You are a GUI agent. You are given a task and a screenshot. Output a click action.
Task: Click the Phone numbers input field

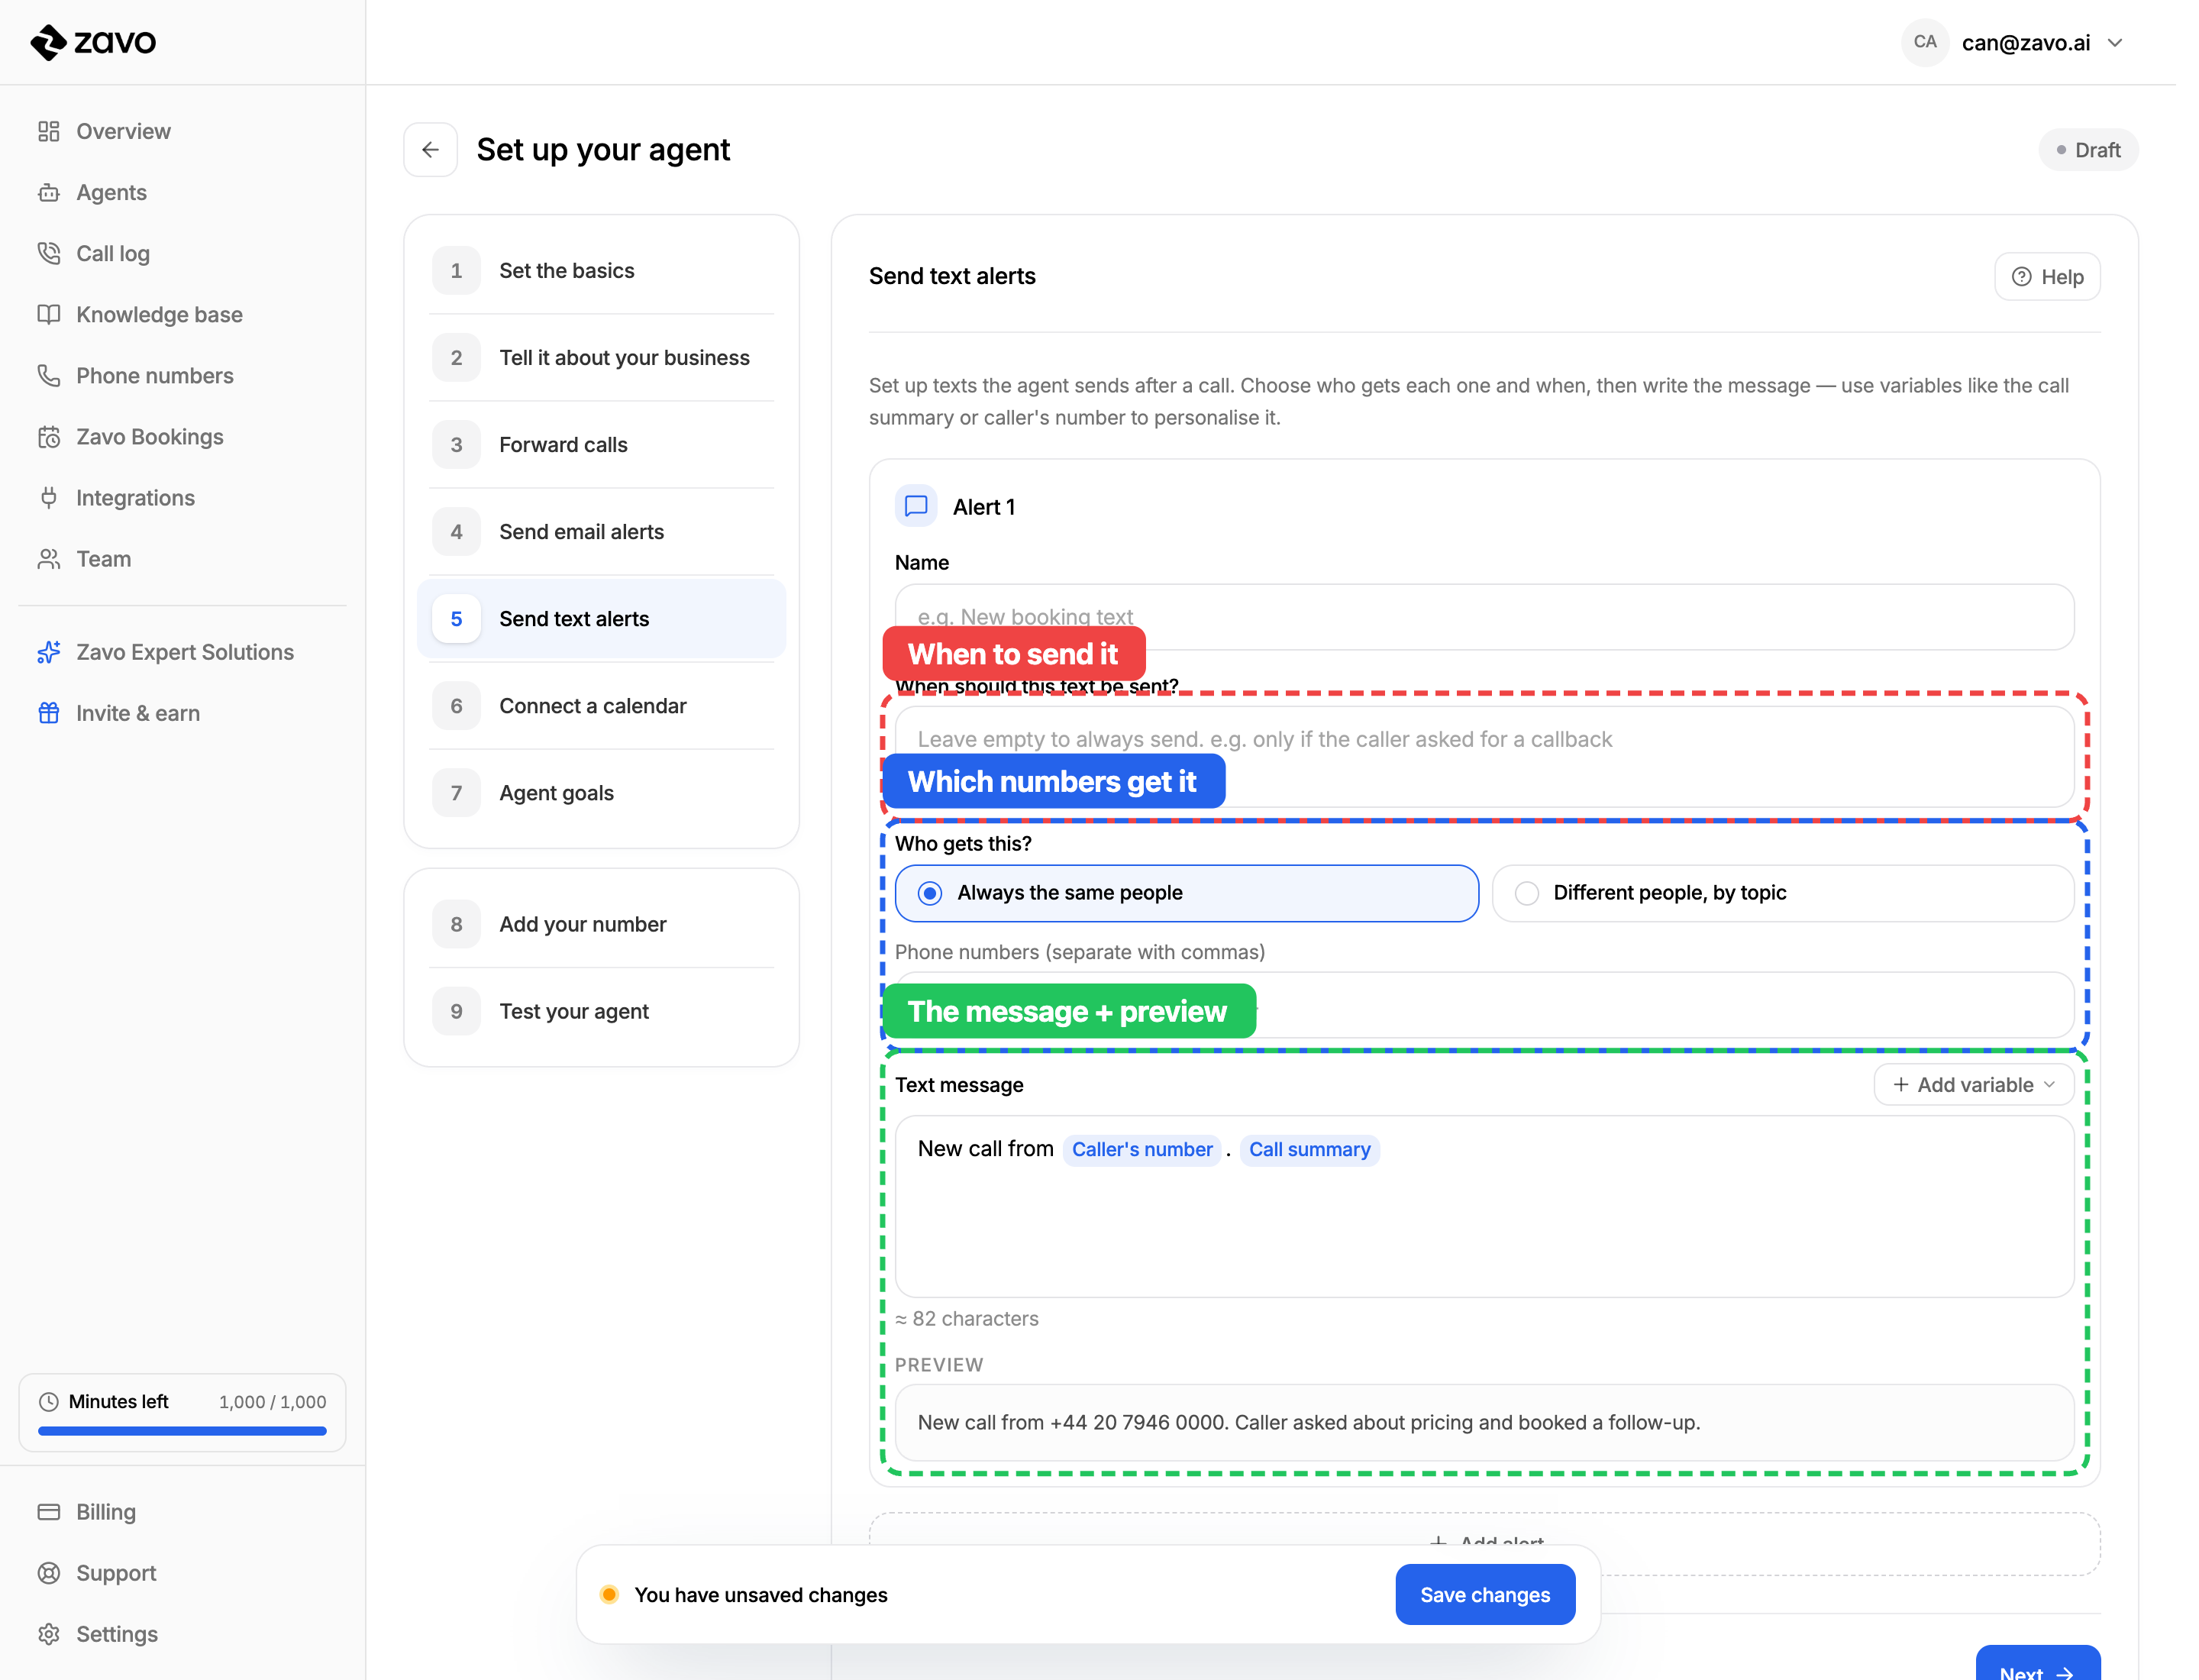pyautogui.click(x=1484, y=1005)
